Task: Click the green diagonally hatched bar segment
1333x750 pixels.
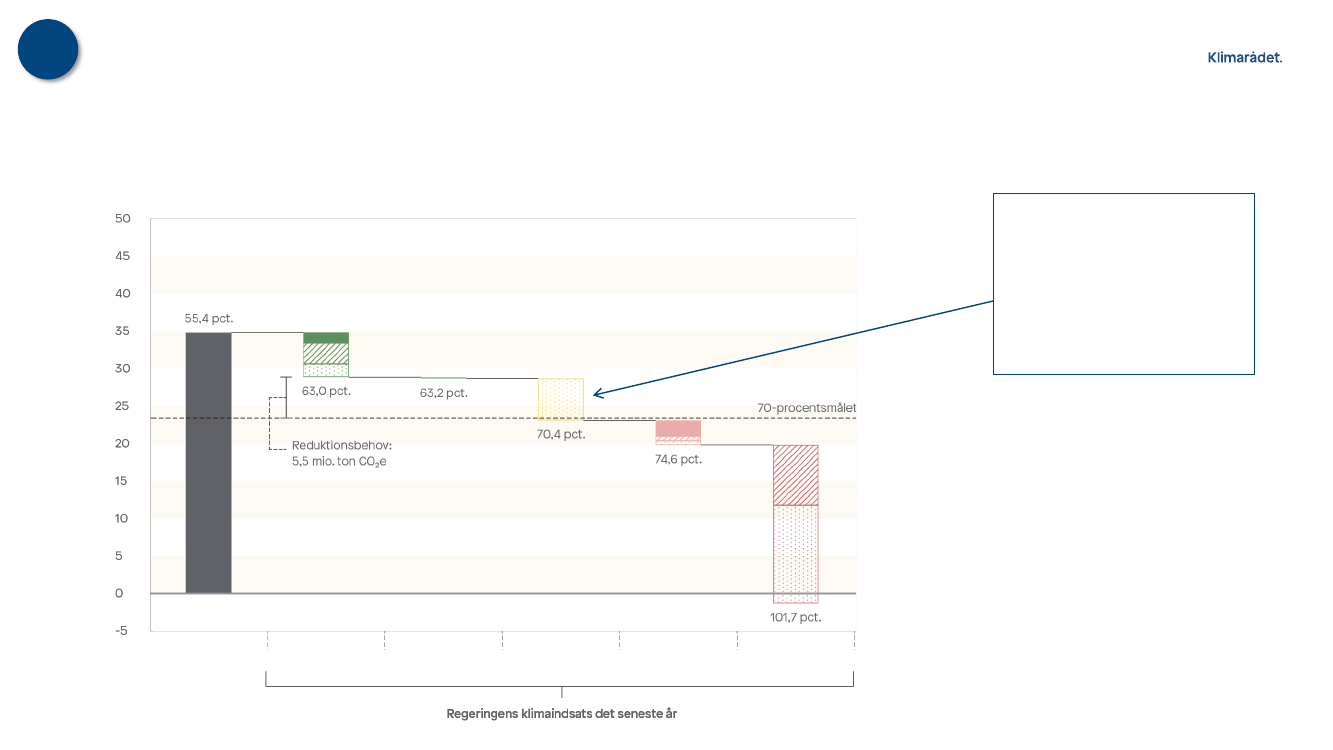Action: pyautogui.click(x=326, y=353)
